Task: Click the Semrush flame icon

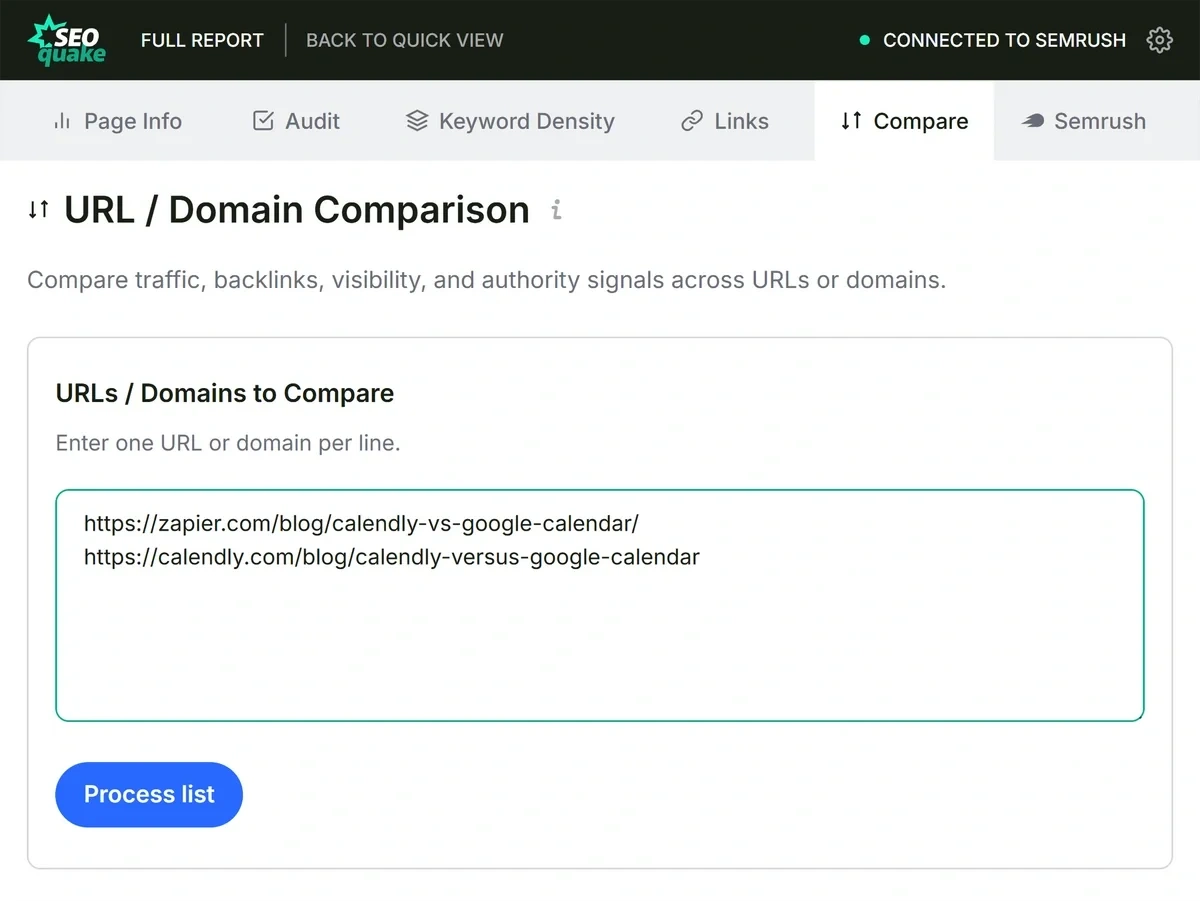Action: coord(1033,121)
